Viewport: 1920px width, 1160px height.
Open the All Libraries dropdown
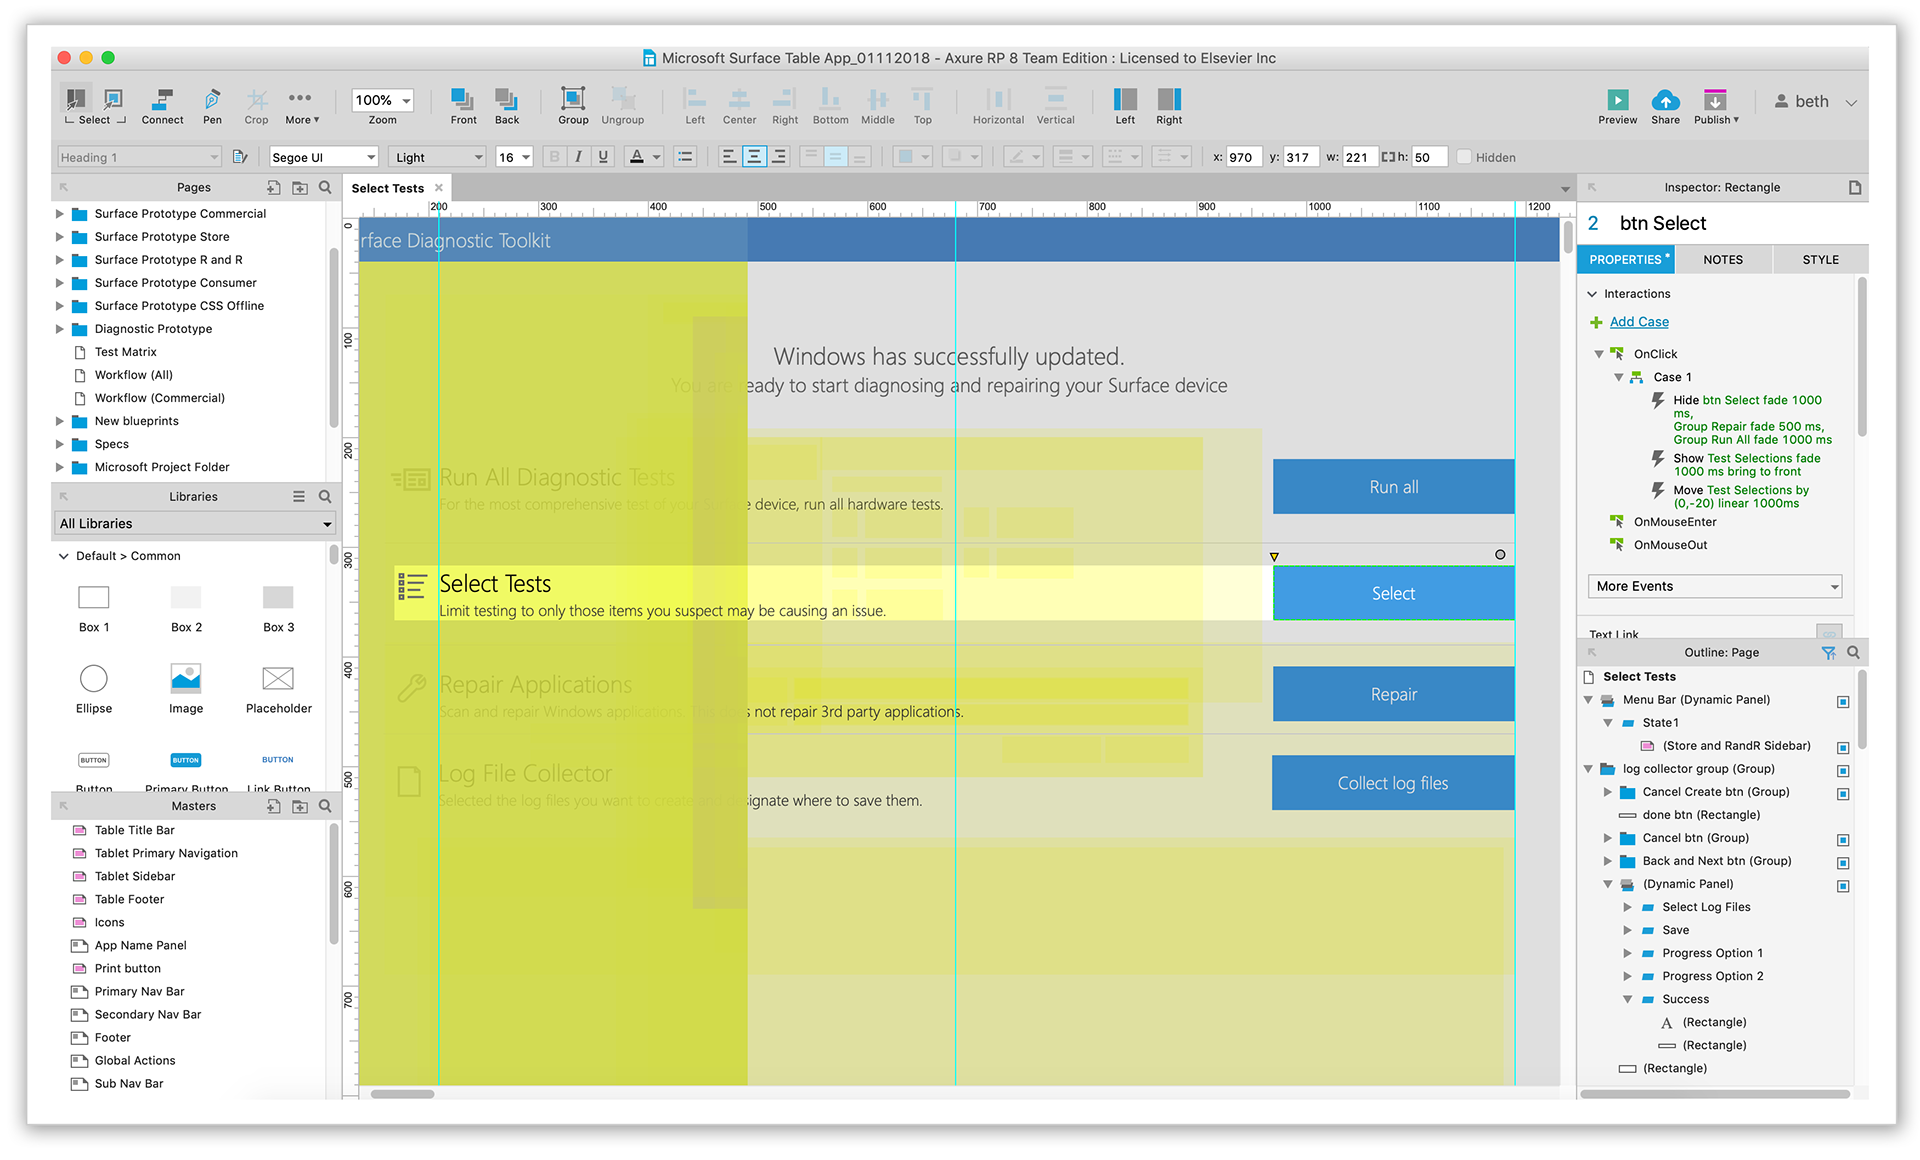tap(194, 524)
